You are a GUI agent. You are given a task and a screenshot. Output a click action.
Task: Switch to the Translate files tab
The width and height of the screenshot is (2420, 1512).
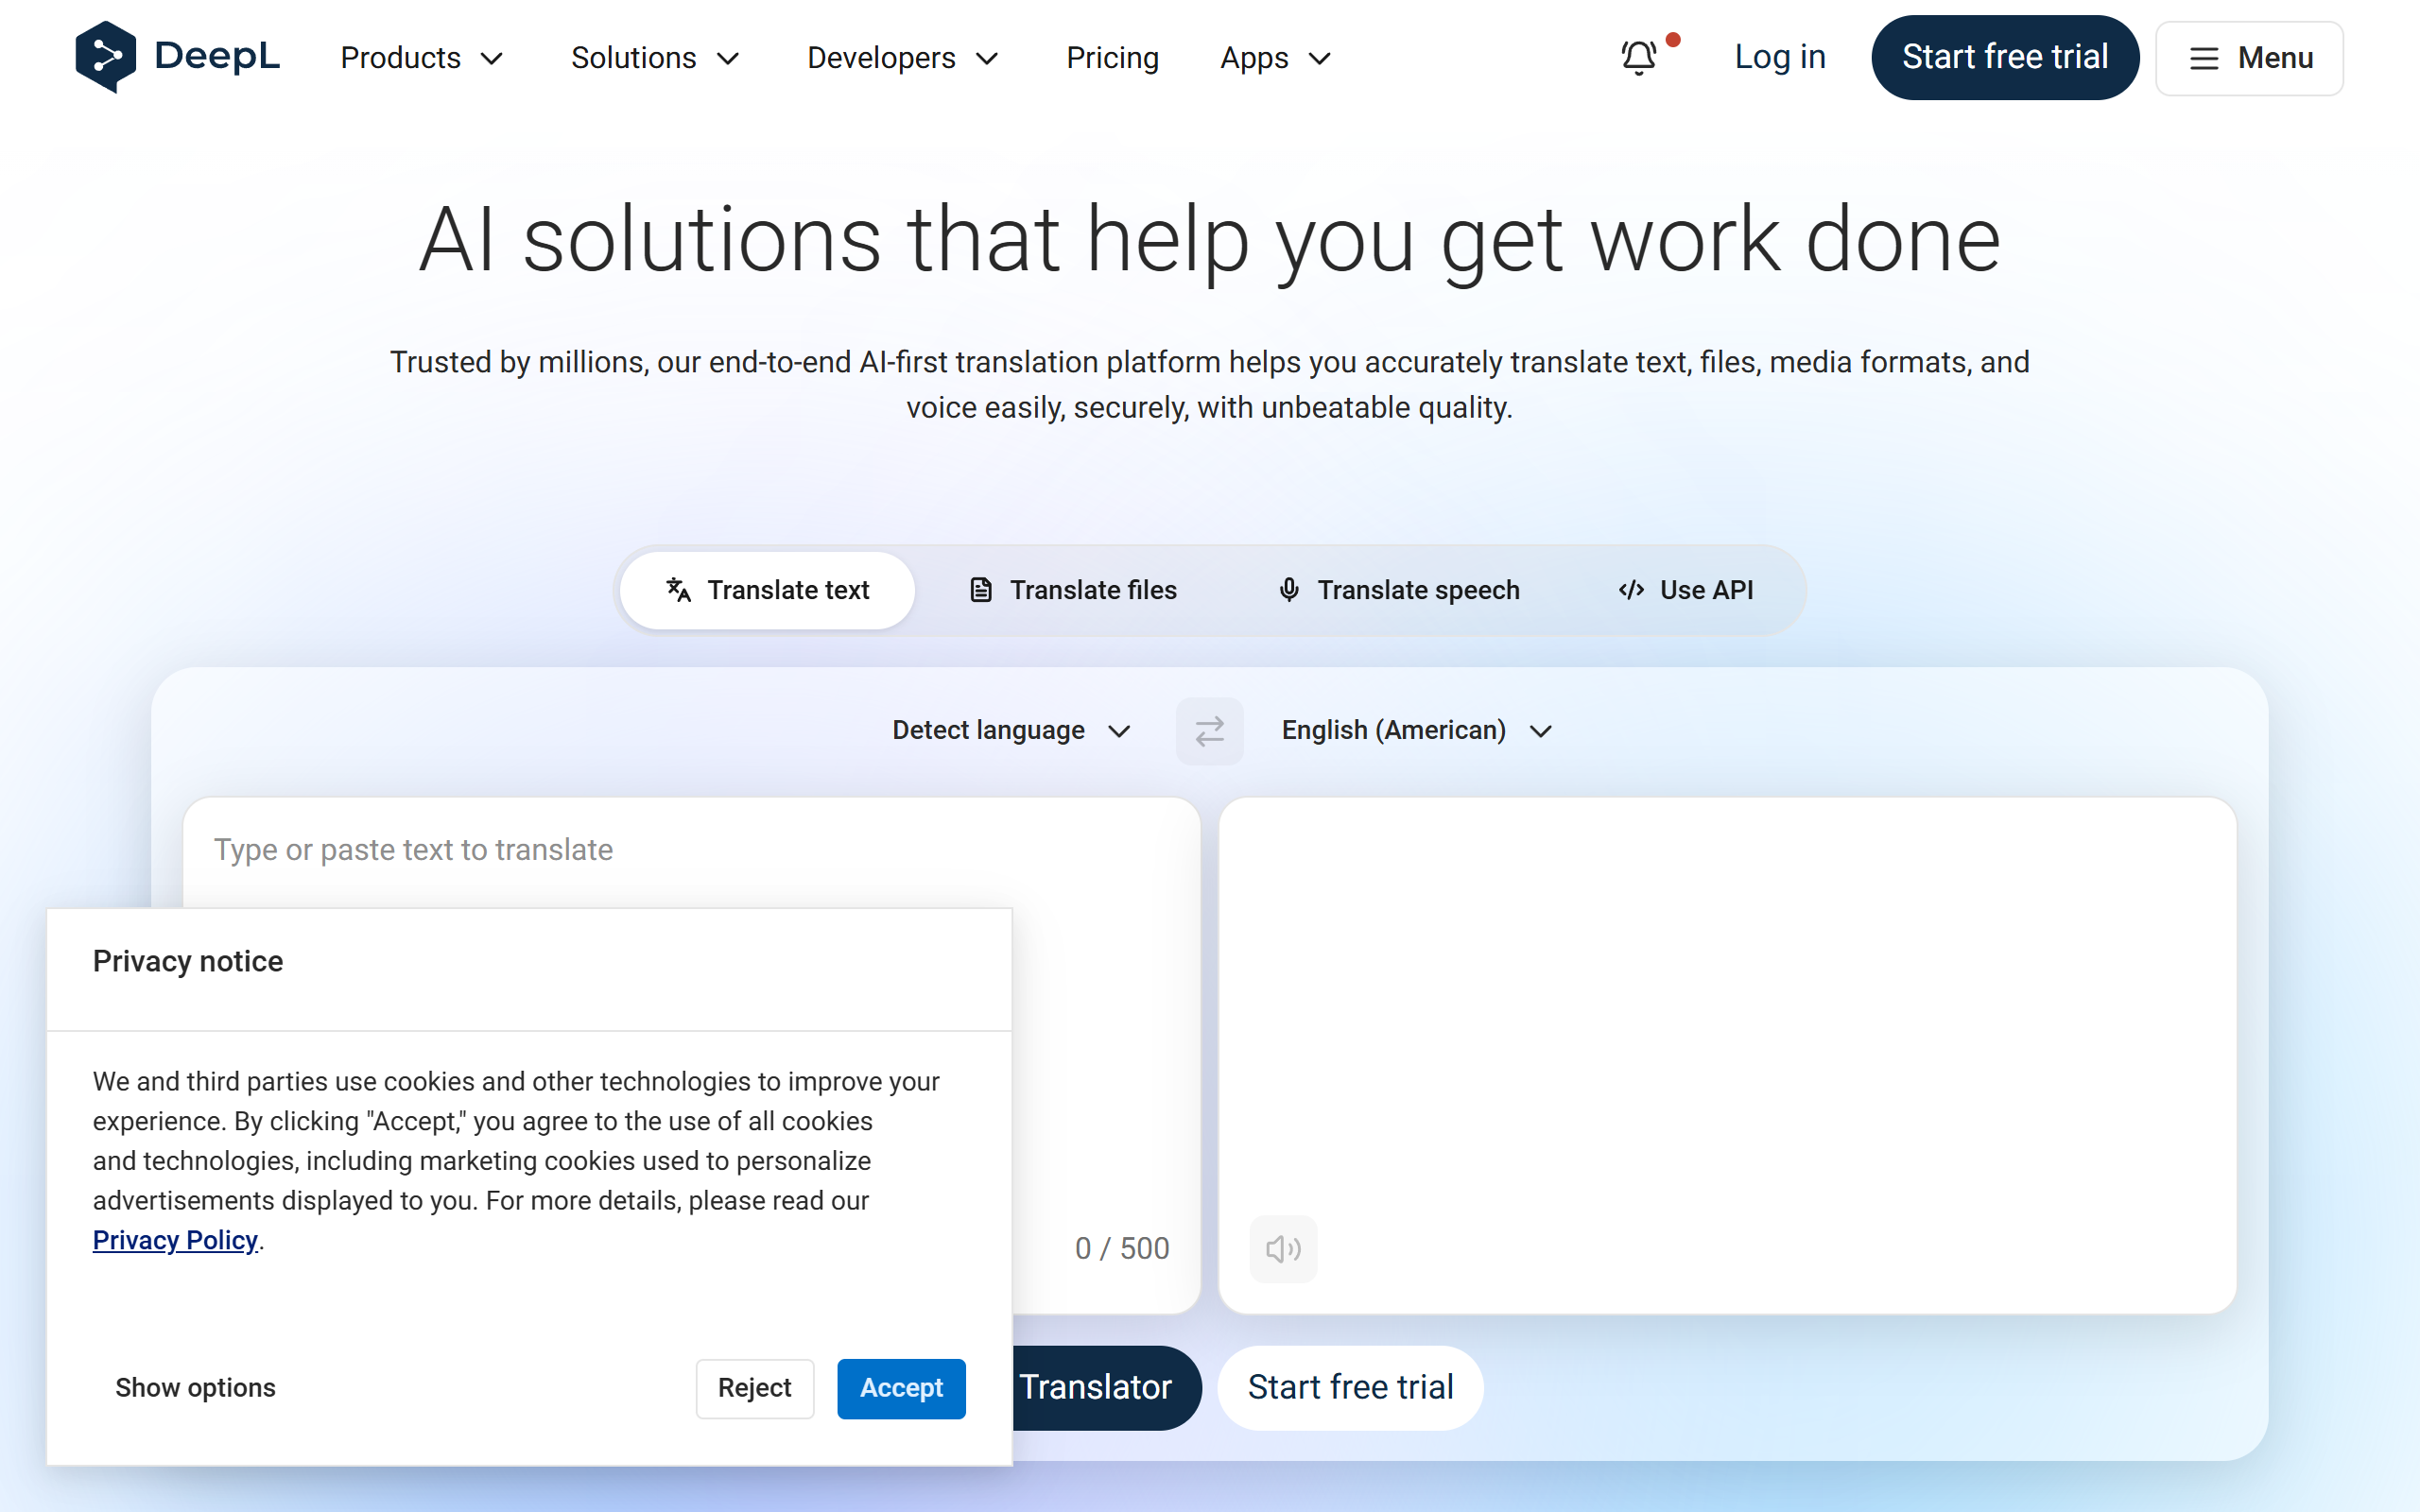coord(1073,590)
